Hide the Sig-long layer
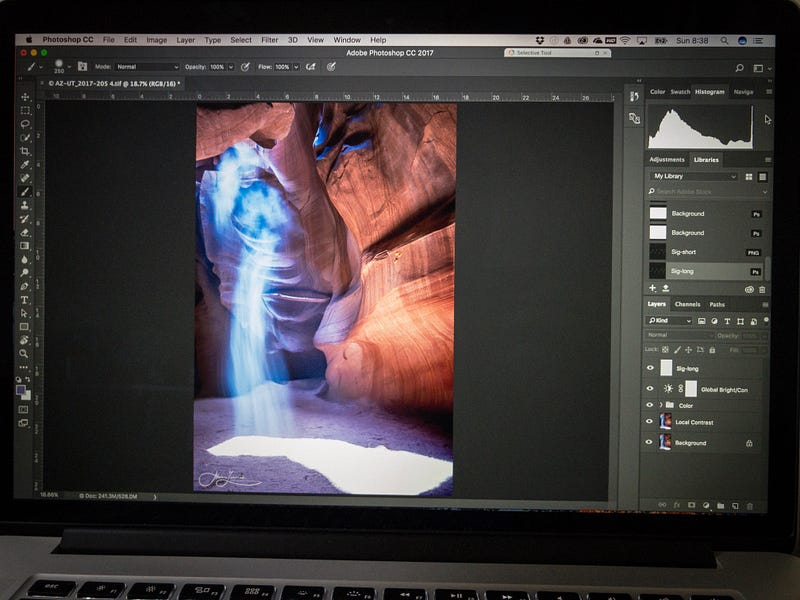The width and height of the screenshot is (800, 600). point(650,368)
